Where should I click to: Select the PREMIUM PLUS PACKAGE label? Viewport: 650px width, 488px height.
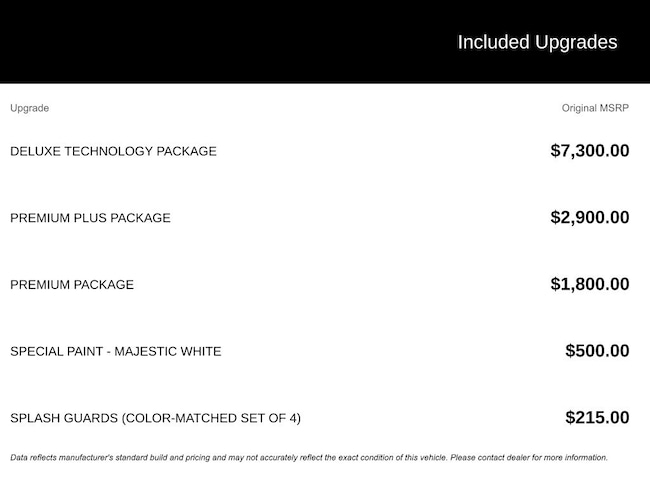[90, 218]
